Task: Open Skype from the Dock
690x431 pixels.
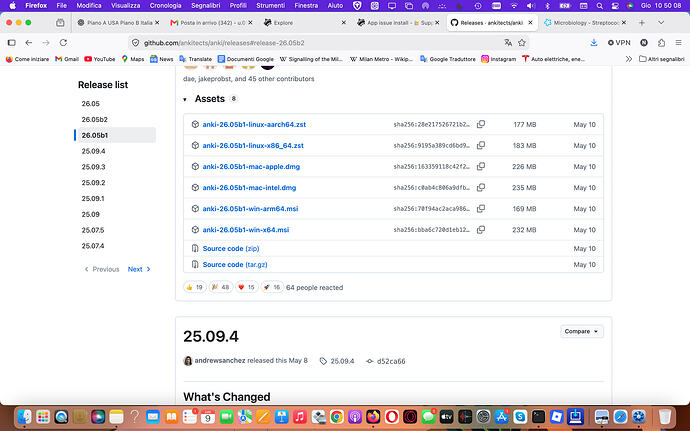Action: coord(520,416)
